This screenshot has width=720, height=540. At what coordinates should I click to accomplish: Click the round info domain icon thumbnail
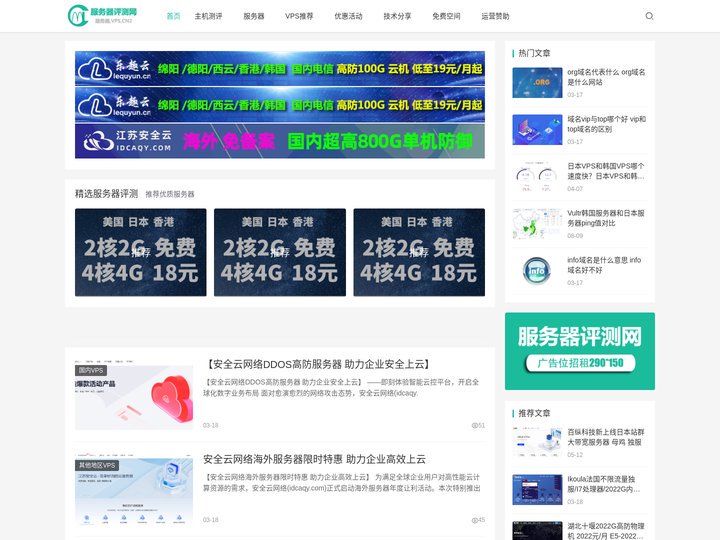click(537, 270)
